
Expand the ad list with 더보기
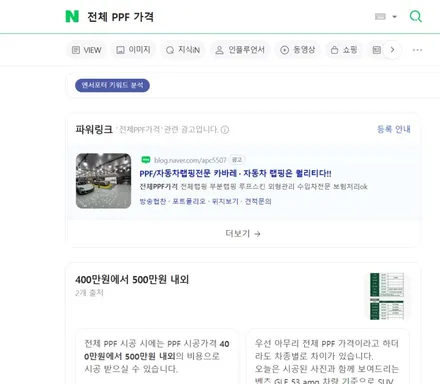[x=243, y=234]
